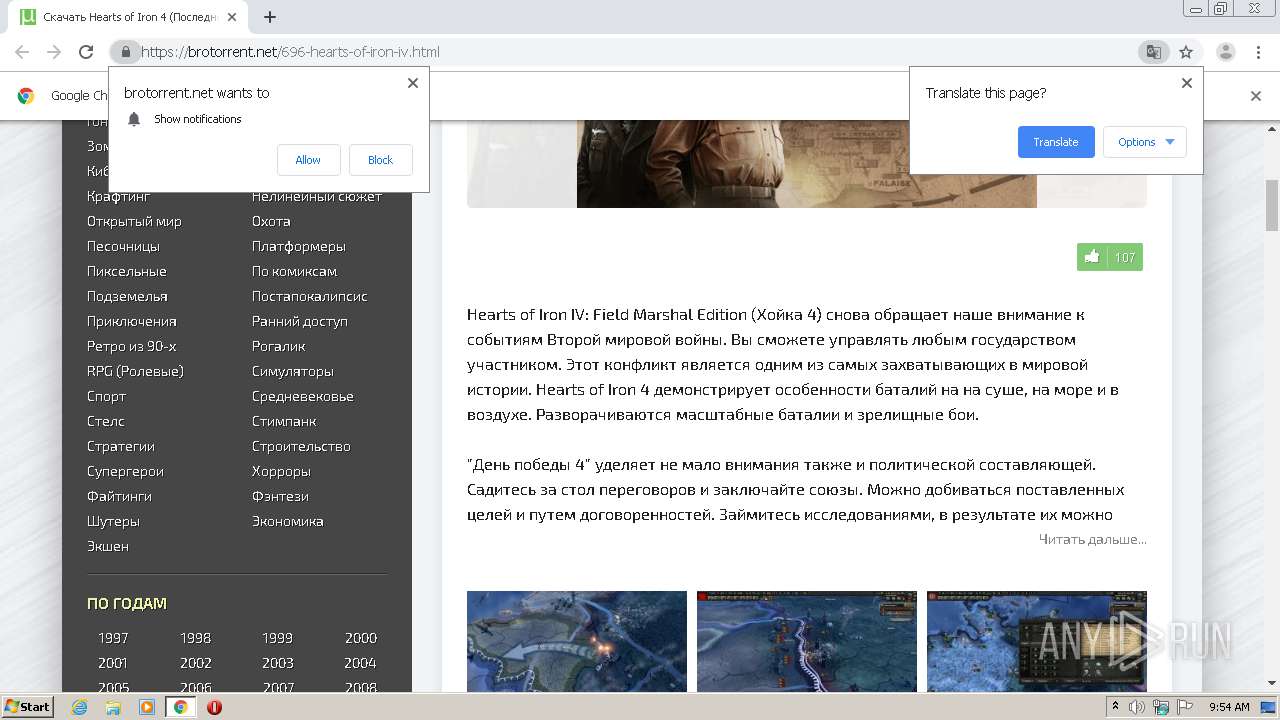The width and height of the screenshot is (1280, 720).
Task: Open the Постапокалипсис category
Action: click(310, 296)
